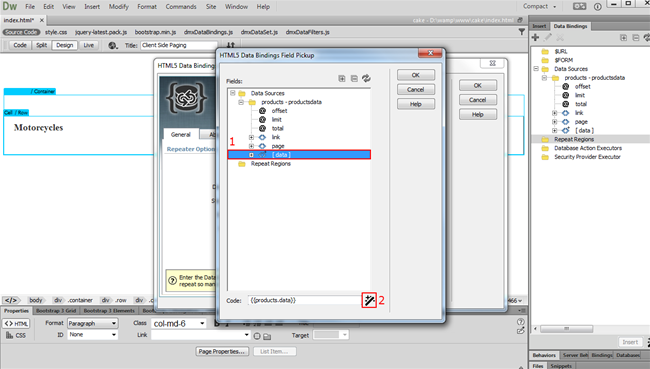Click Cancel in Field Pickup dialog

416,90
